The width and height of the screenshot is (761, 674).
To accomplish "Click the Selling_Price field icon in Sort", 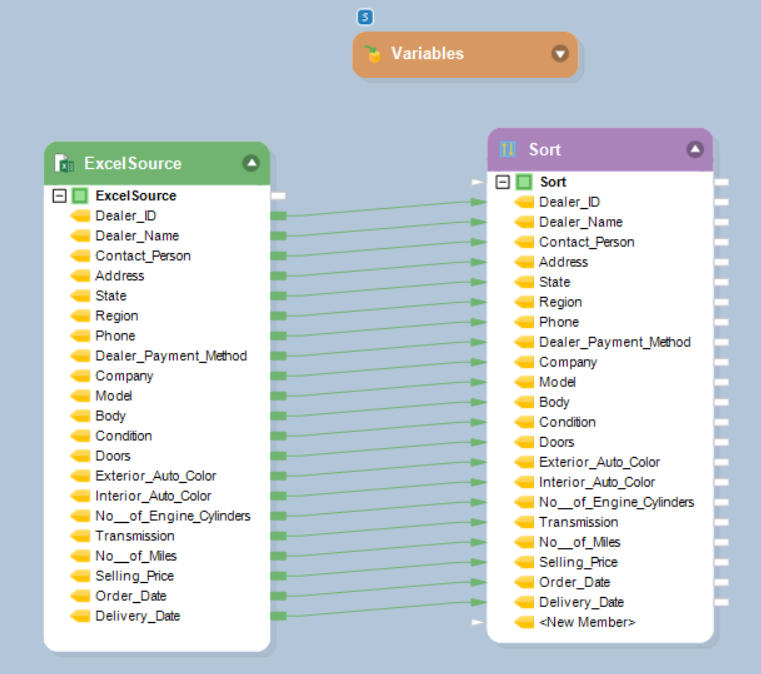I will click(x=524, y=562).
